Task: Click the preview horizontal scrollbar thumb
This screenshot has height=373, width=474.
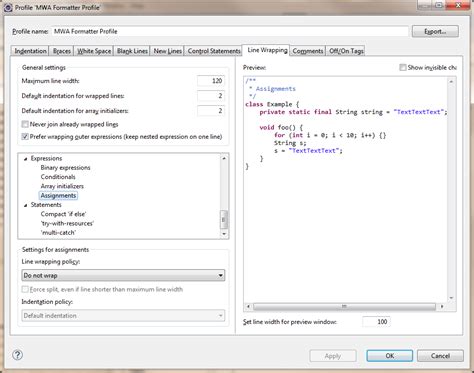Action: coord(344,306)
